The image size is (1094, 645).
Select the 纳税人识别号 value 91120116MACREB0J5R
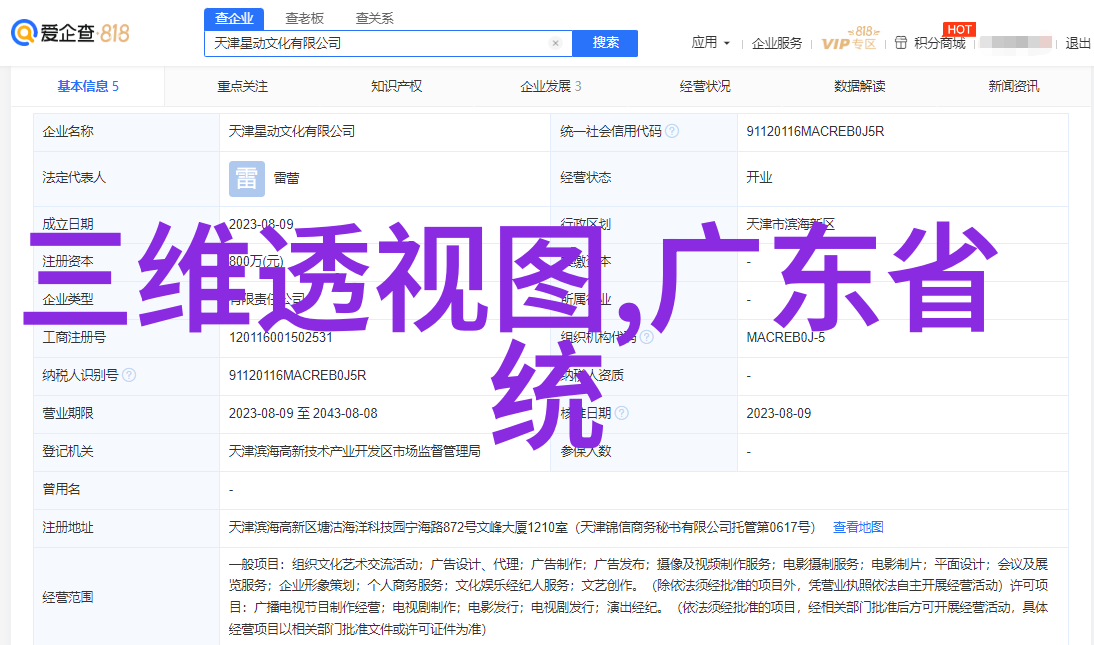pyautogui.click(x=297, y=376)
